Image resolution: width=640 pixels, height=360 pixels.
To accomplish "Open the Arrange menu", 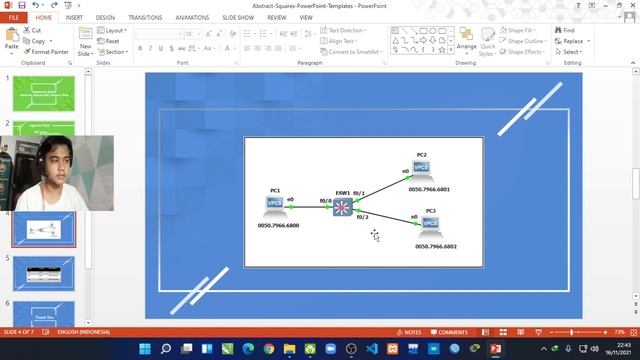I will coord(467,40).
